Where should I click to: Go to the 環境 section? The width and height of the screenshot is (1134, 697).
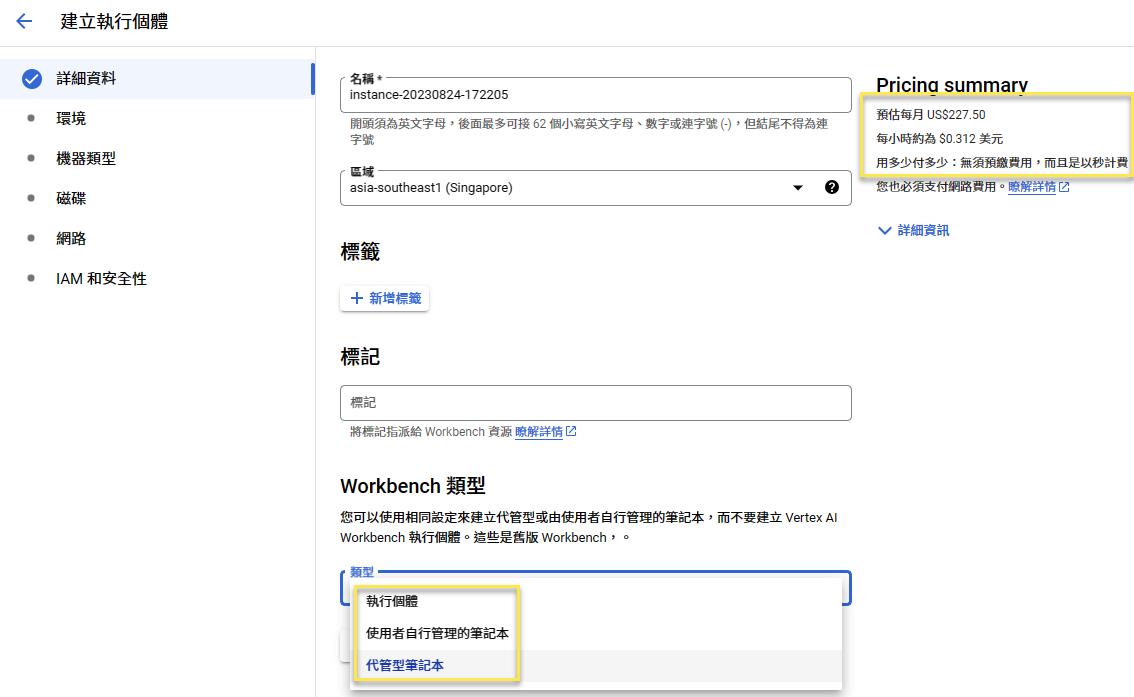tap(71, 118)
